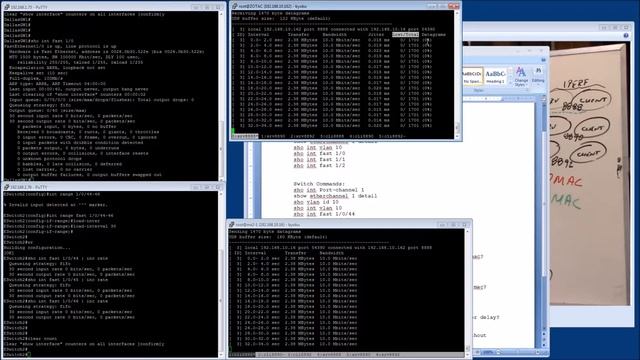Apply the Heading 1 style in Word

click(x=495, y=76)
